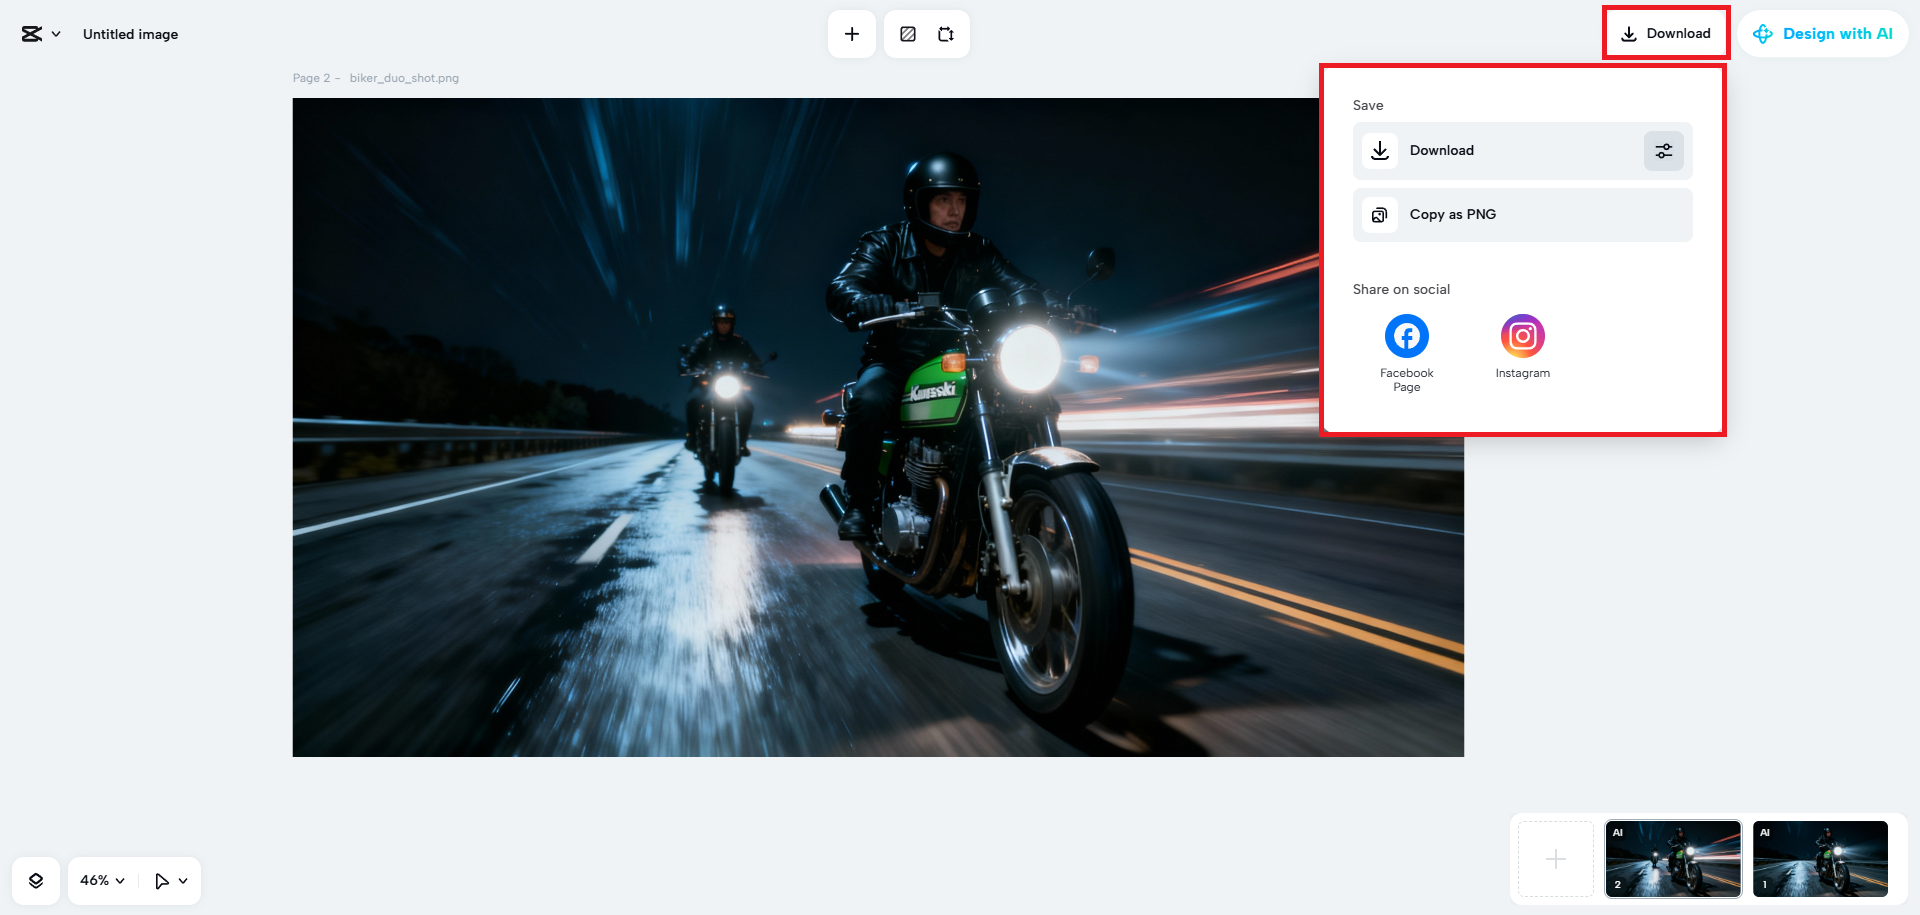Select the page 2 thumbnail

(x=1673, y=859)
